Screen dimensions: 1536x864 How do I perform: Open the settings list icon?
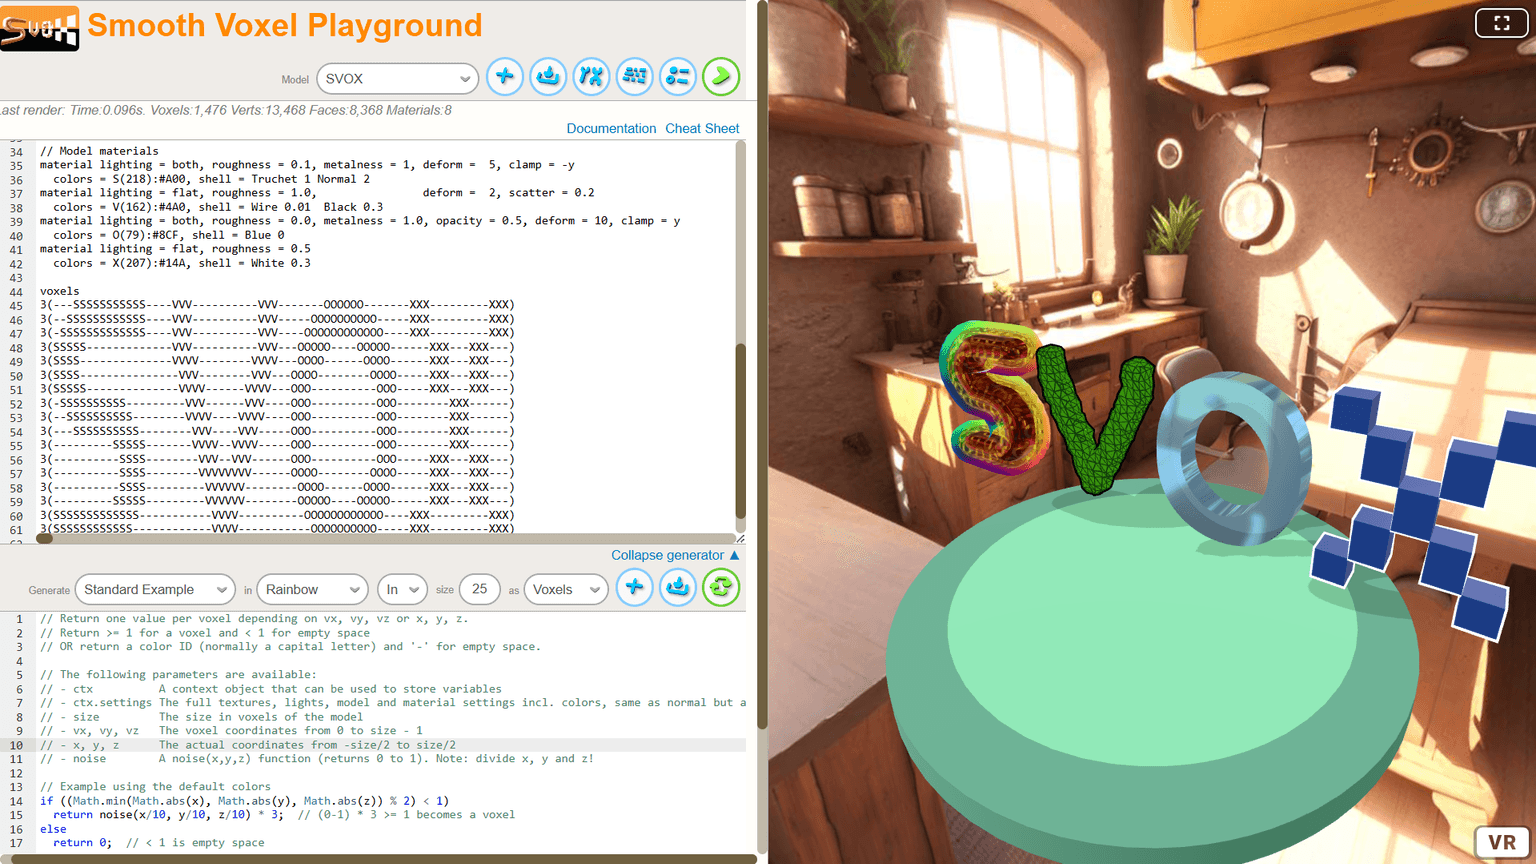[x=678, y=76]
